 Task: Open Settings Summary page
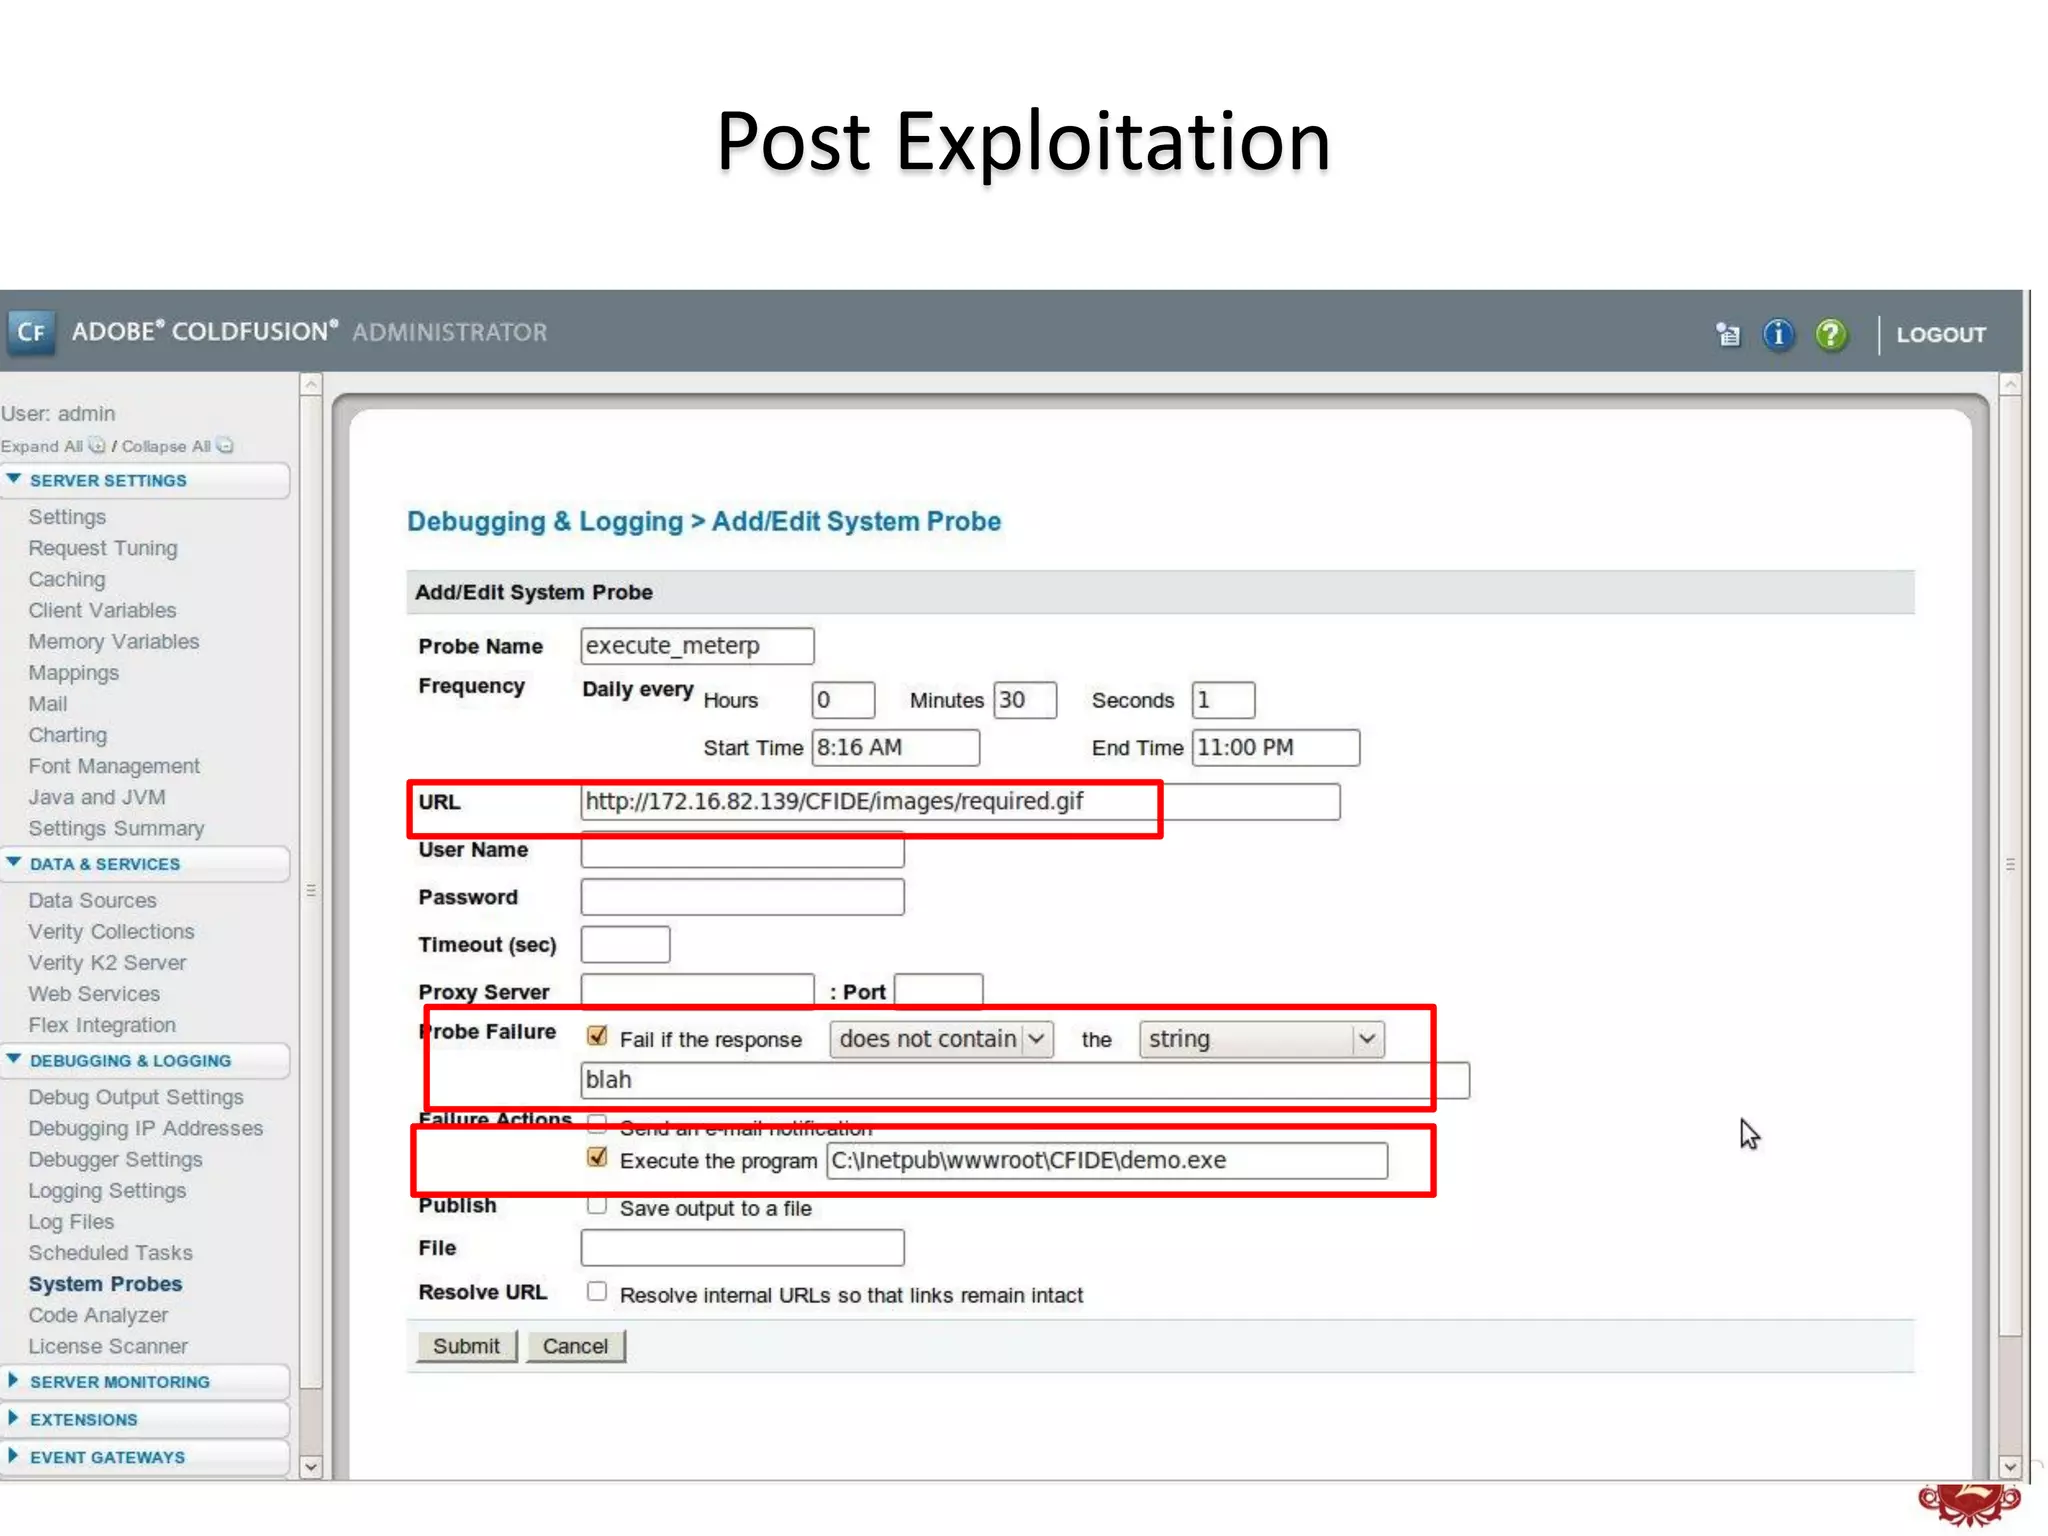coord(116,828)
